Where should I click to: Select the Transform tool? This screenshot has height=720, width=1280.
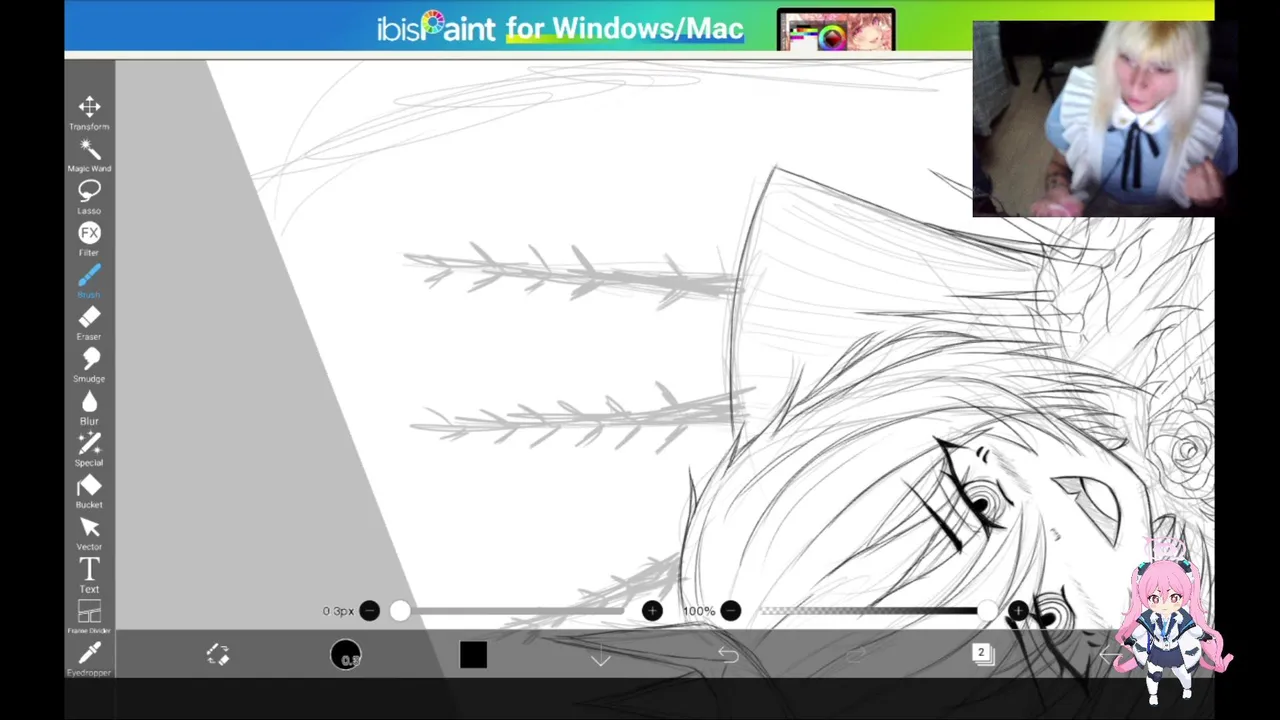[x=89, y=113]
